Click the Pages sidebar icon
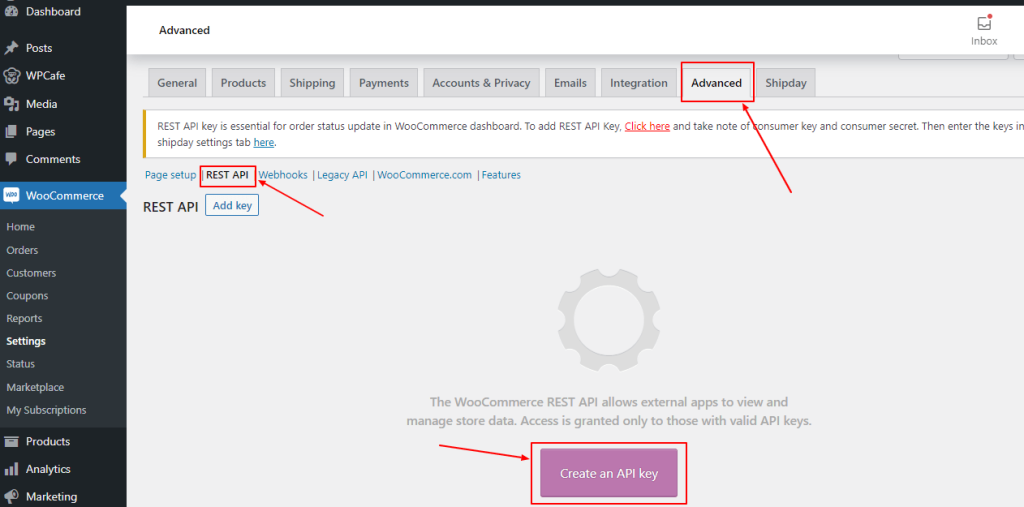The width and height of the screenshot is (1024, 507). click(x=10, y=131)
